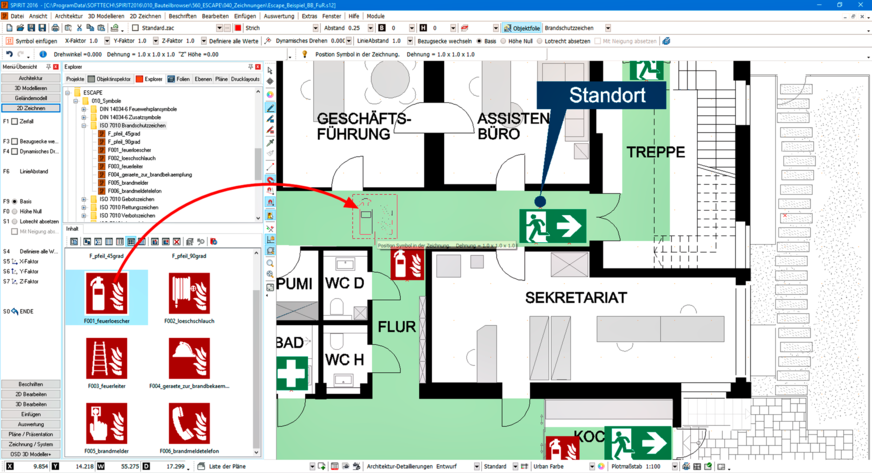
Task: Switch to the Drucklayouts tab
Action: 245,79
